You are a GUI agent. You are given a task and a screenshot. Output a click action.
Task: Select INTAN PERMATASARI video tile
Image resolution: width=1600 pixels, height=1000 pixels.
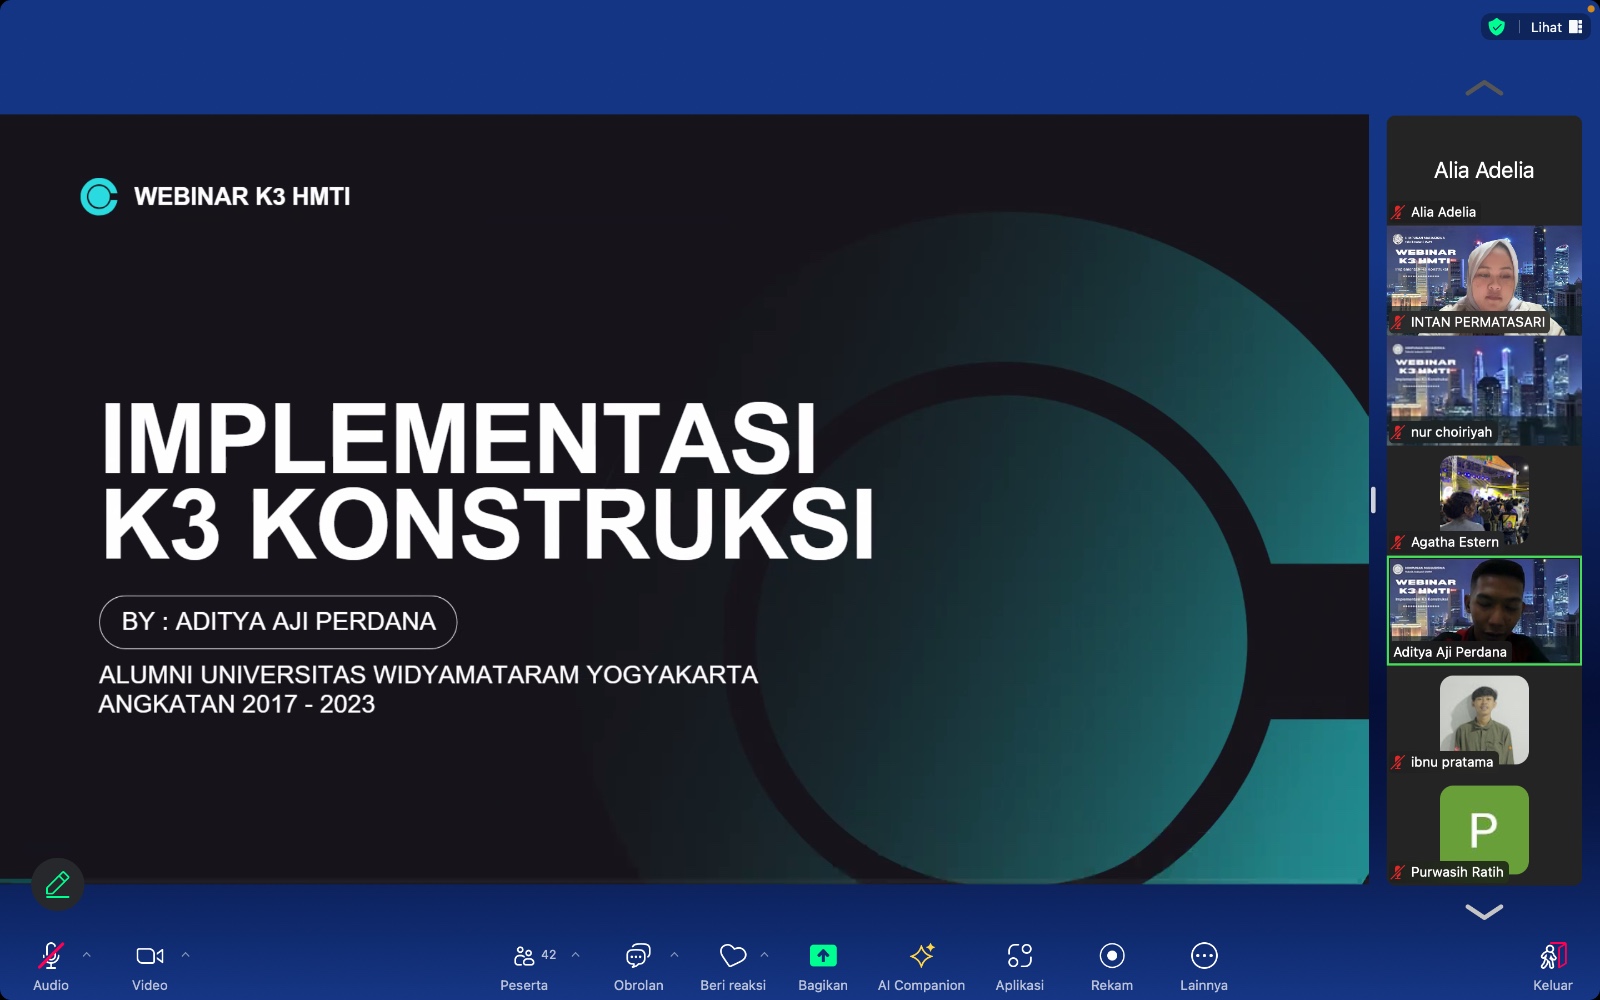point(1484,280)
